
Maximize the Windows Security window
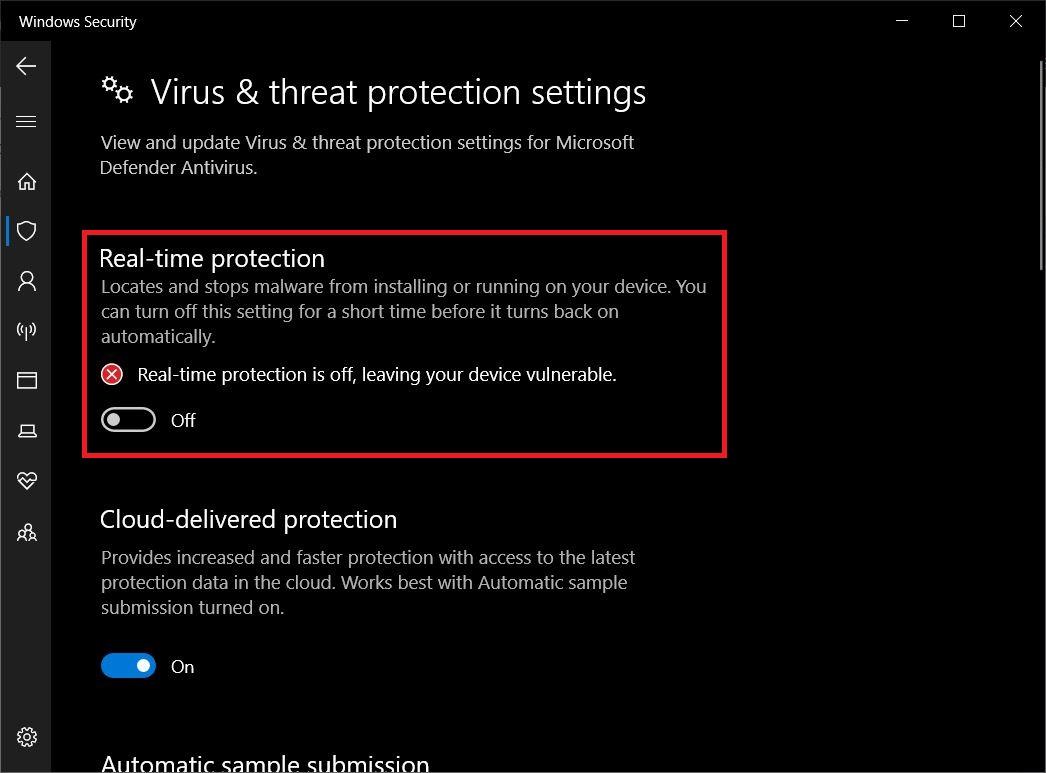point(959,21)
